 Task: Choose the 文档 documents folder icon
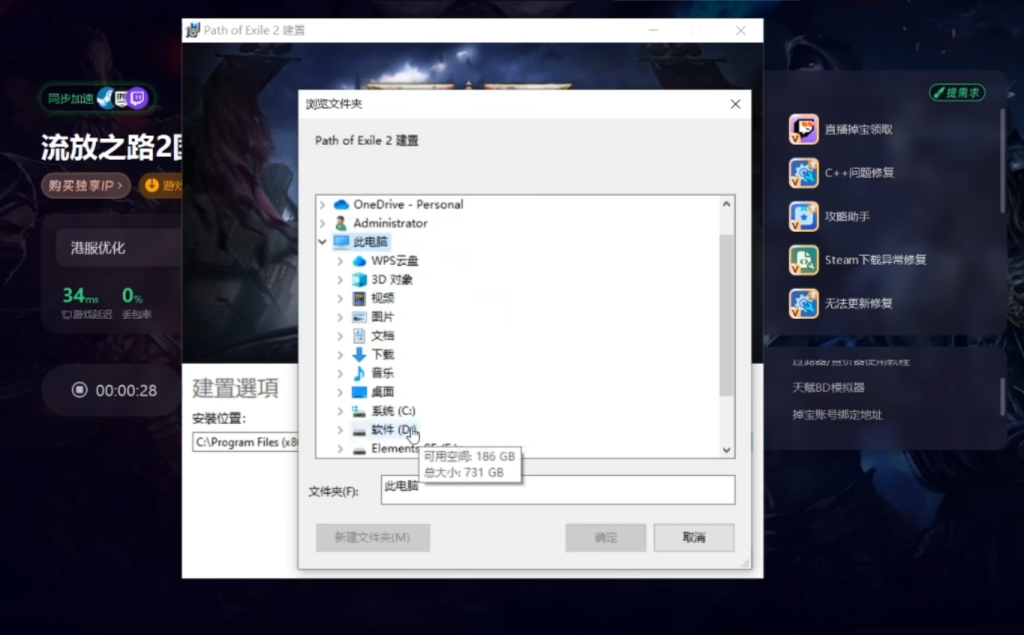click(x=359, y=336)
